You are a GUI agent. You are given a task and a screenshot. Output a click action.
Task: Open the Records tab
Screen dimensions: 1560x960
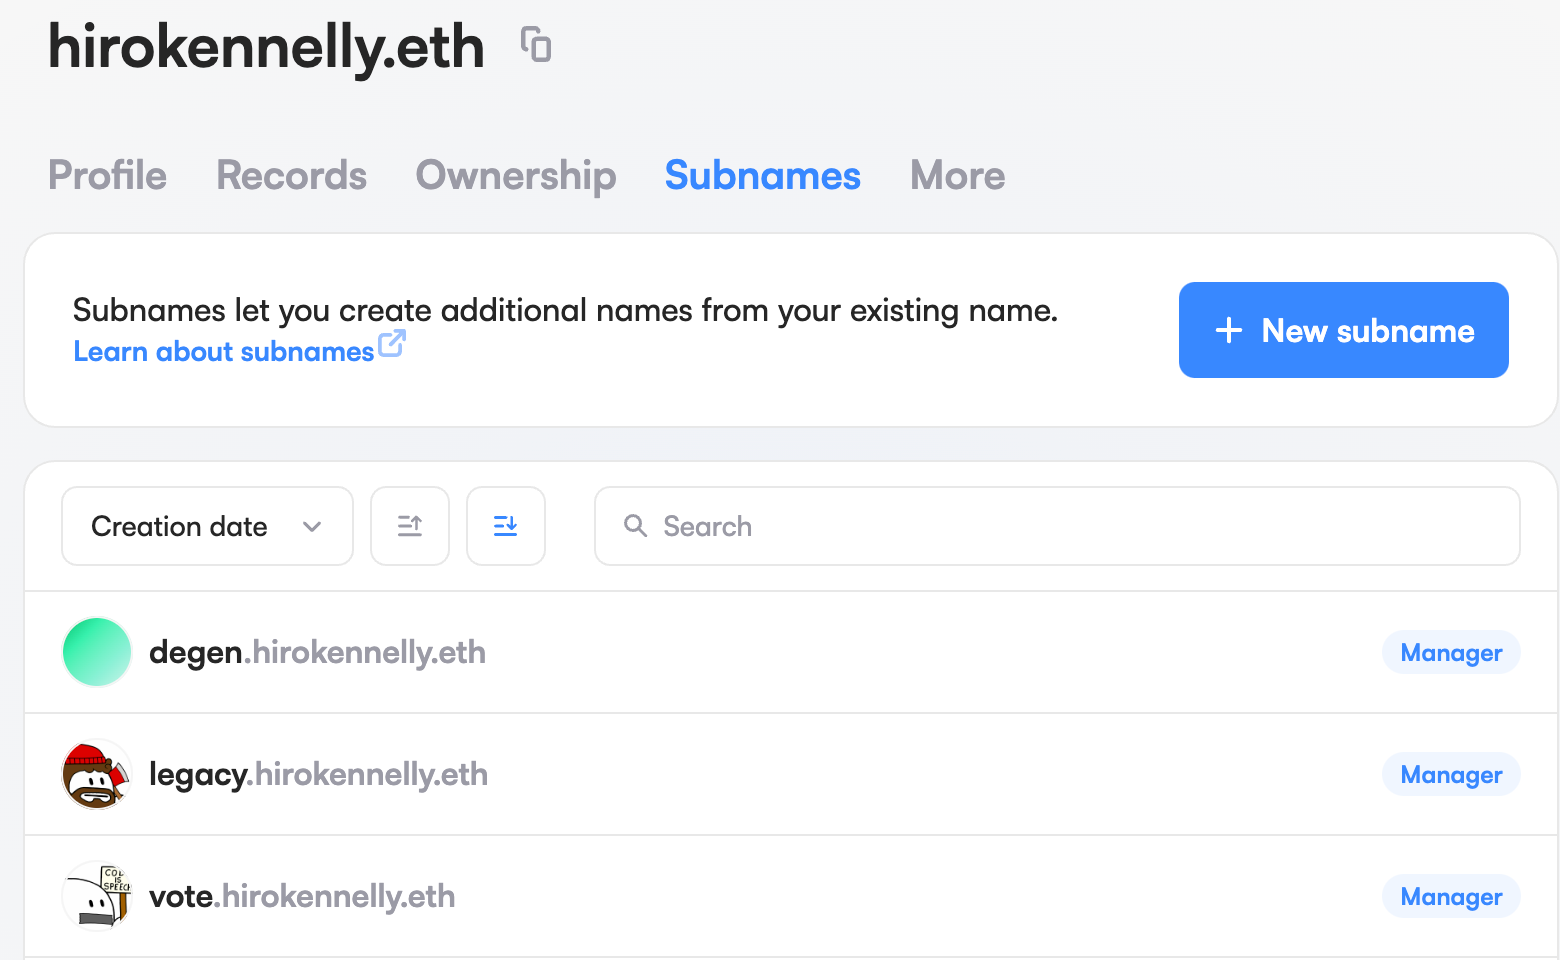point(292,176)
